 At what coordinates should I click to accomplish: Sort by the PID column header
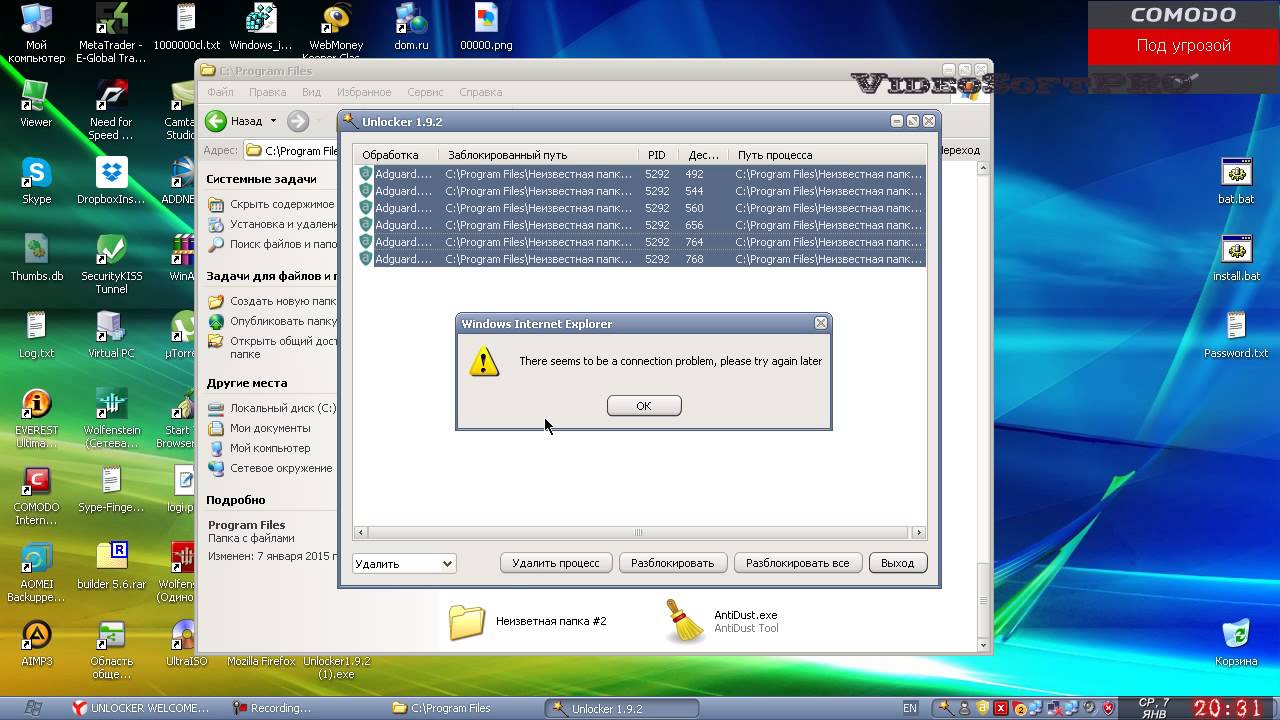657,155
